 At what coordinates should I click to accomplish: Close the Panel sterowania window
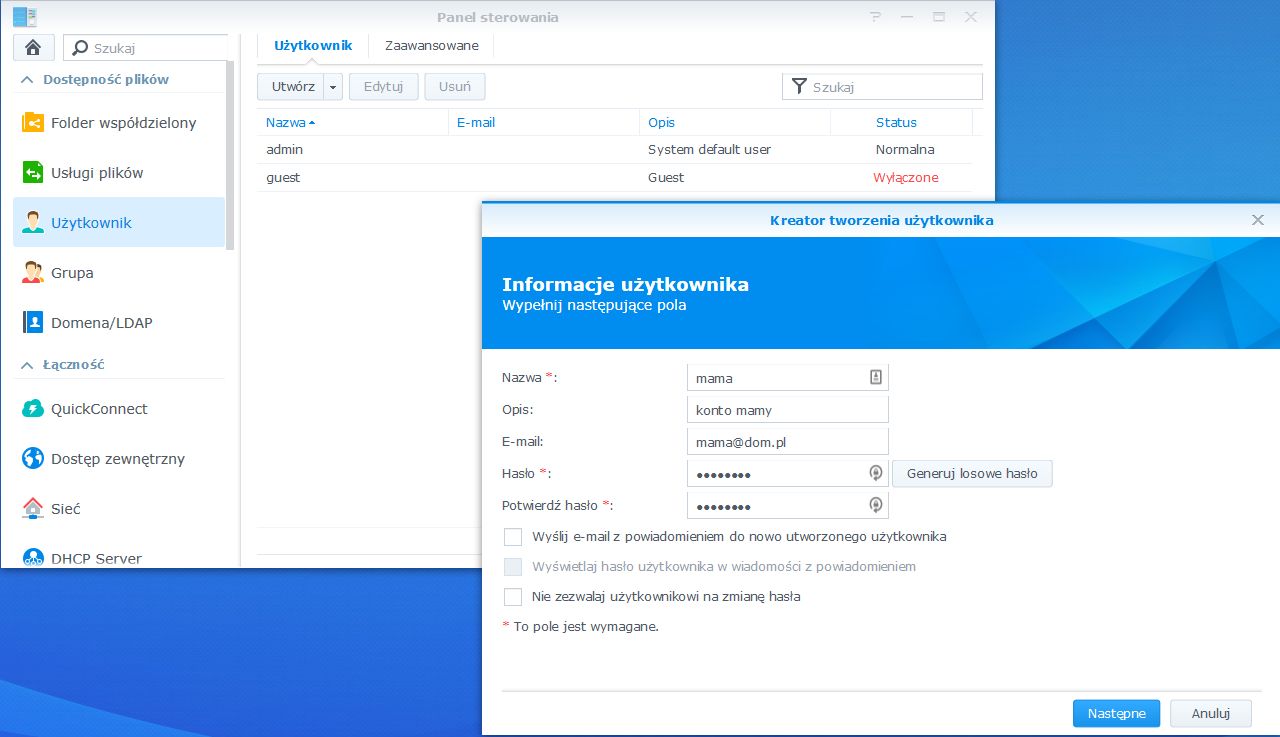pyautogui.click(x=971, y=17)
